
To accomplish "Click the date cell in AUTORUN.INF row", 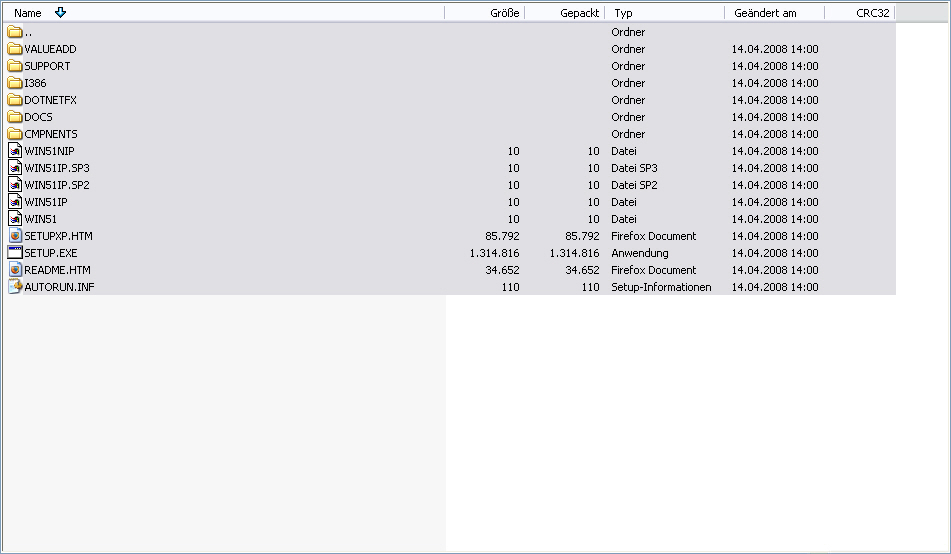I will coord(775,287).
